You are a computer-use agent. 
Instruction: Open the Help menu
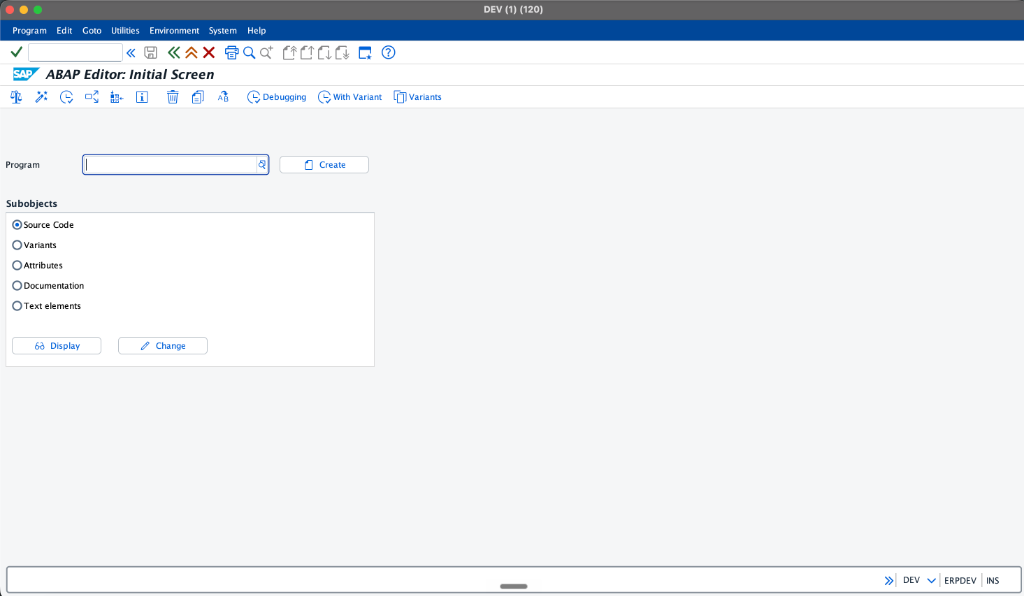[x=257, y=31]
